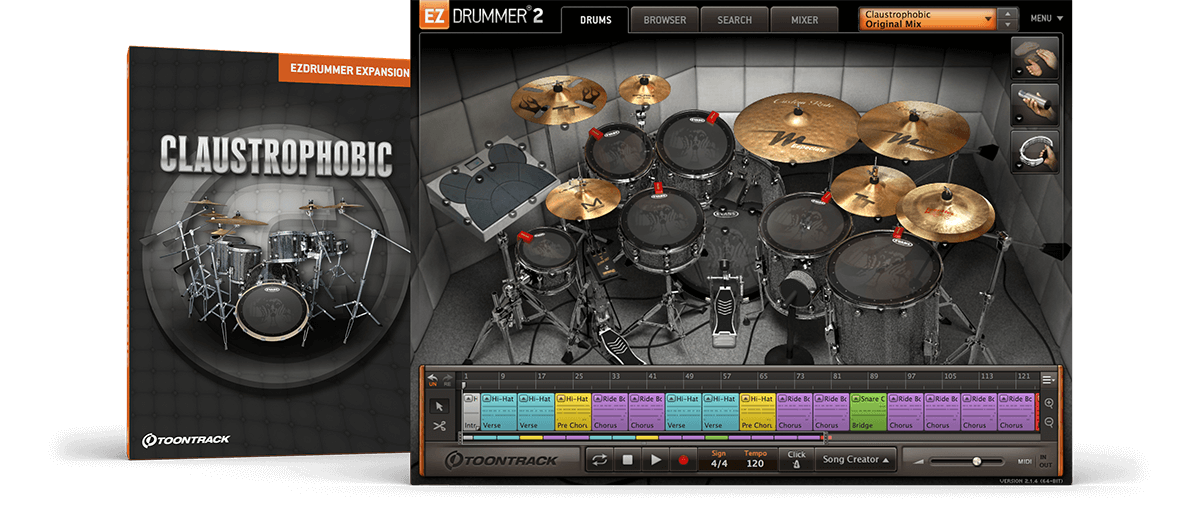
Task: Click the Undo arrow icon
Action: tap(432, 379)
